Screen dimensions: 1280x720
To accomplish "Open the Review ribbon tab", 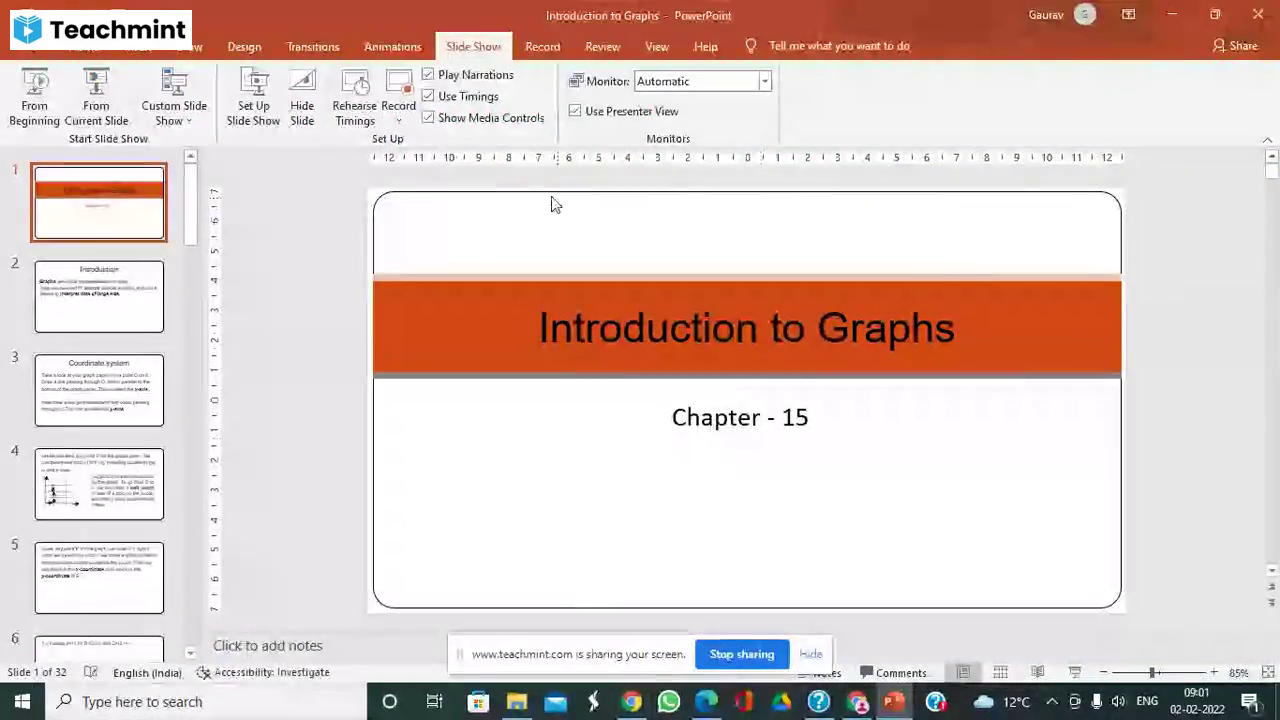I will 602,46.
